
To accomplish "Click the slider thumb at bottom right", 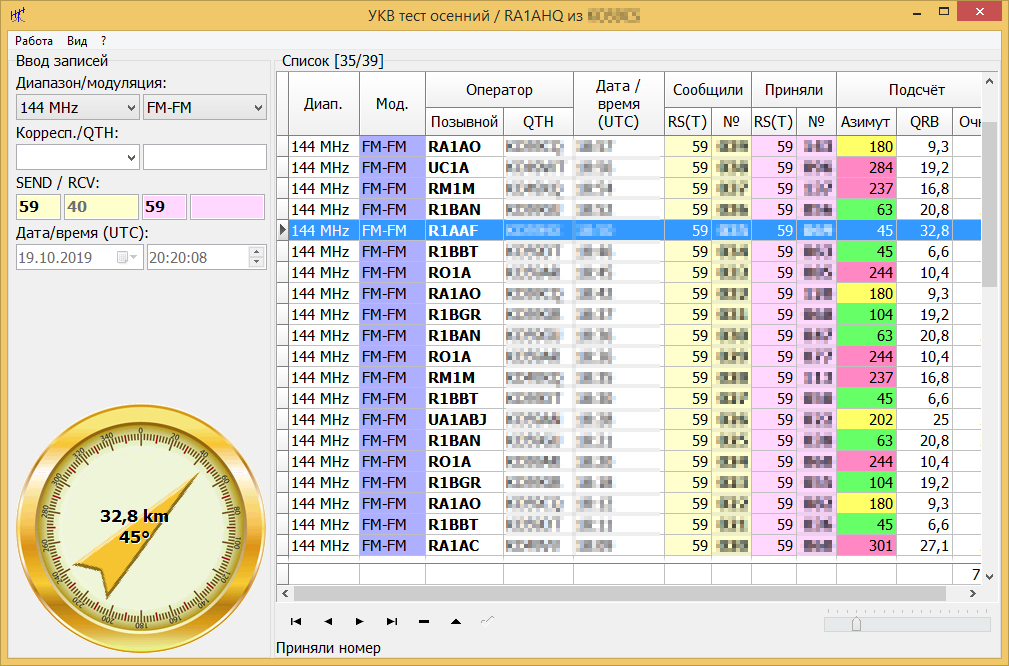I will [x=856, y=624].
